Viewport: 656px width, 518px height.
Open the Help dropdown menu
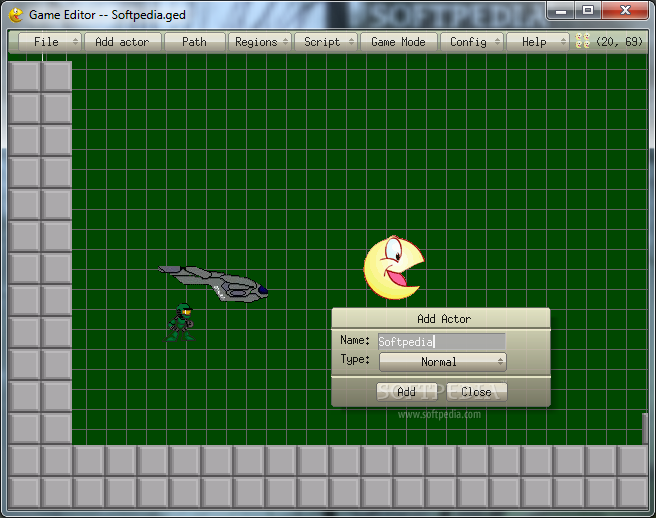[x=538, y=42]
